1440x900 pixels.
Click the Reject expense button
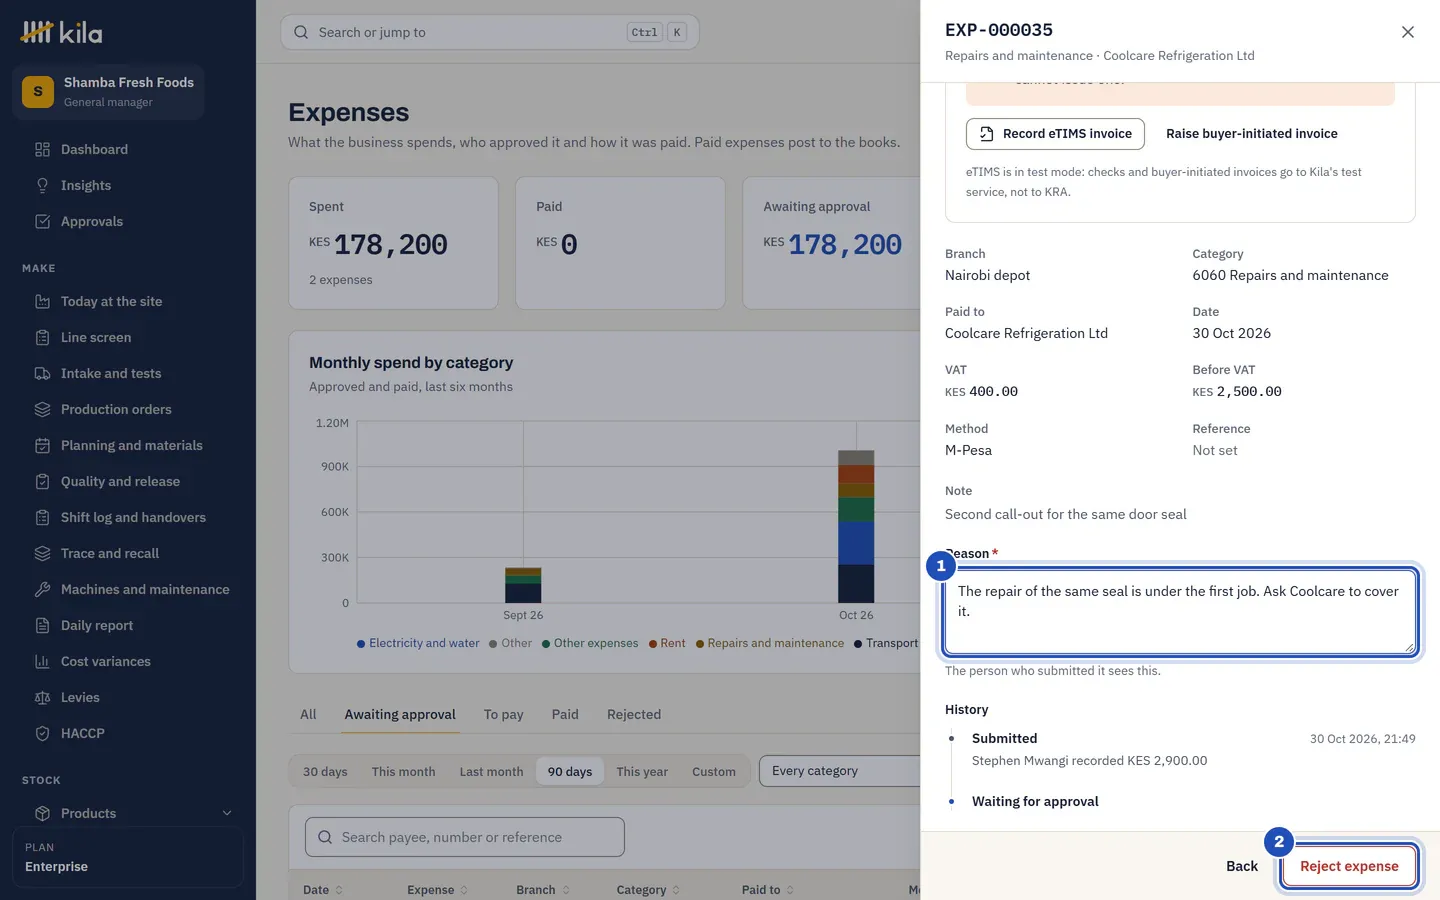pyautogui.click(x=1349, y=866)
